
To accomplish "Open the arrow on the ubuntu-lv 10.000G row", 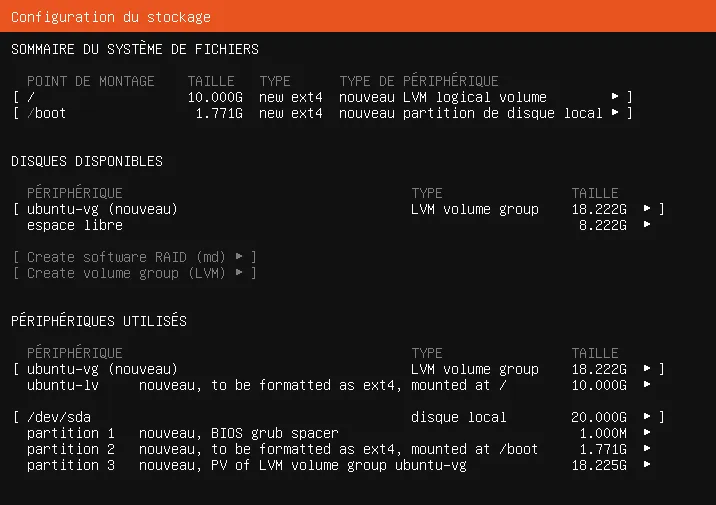I will (x=647, y=384).
